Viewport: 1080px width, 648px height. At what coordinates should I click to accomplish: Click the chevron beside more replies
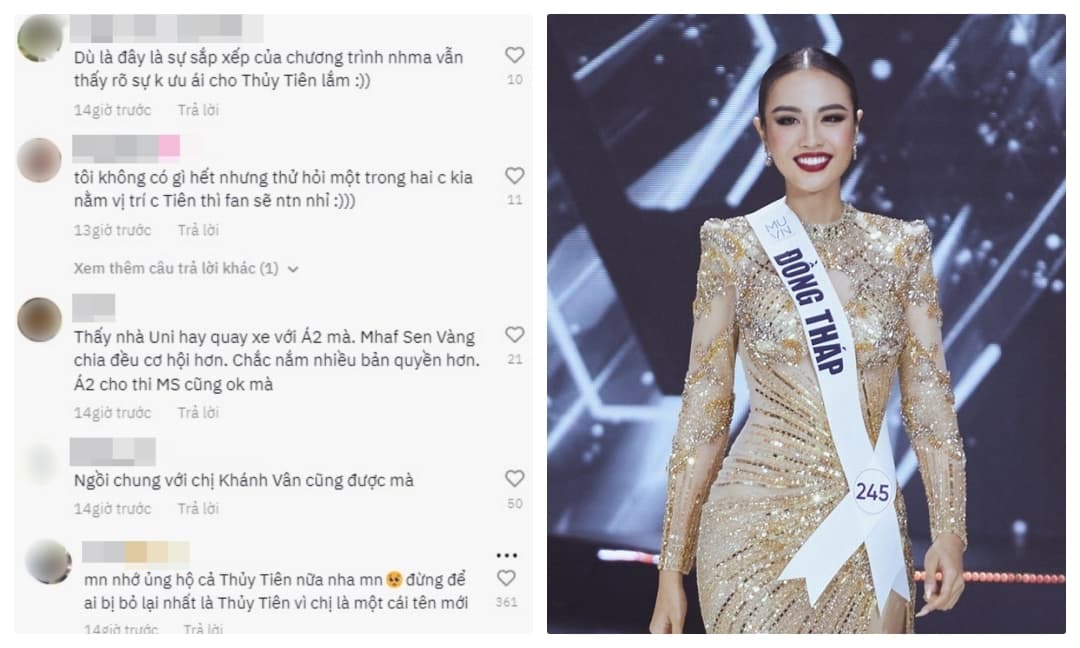tap(293, 269)
